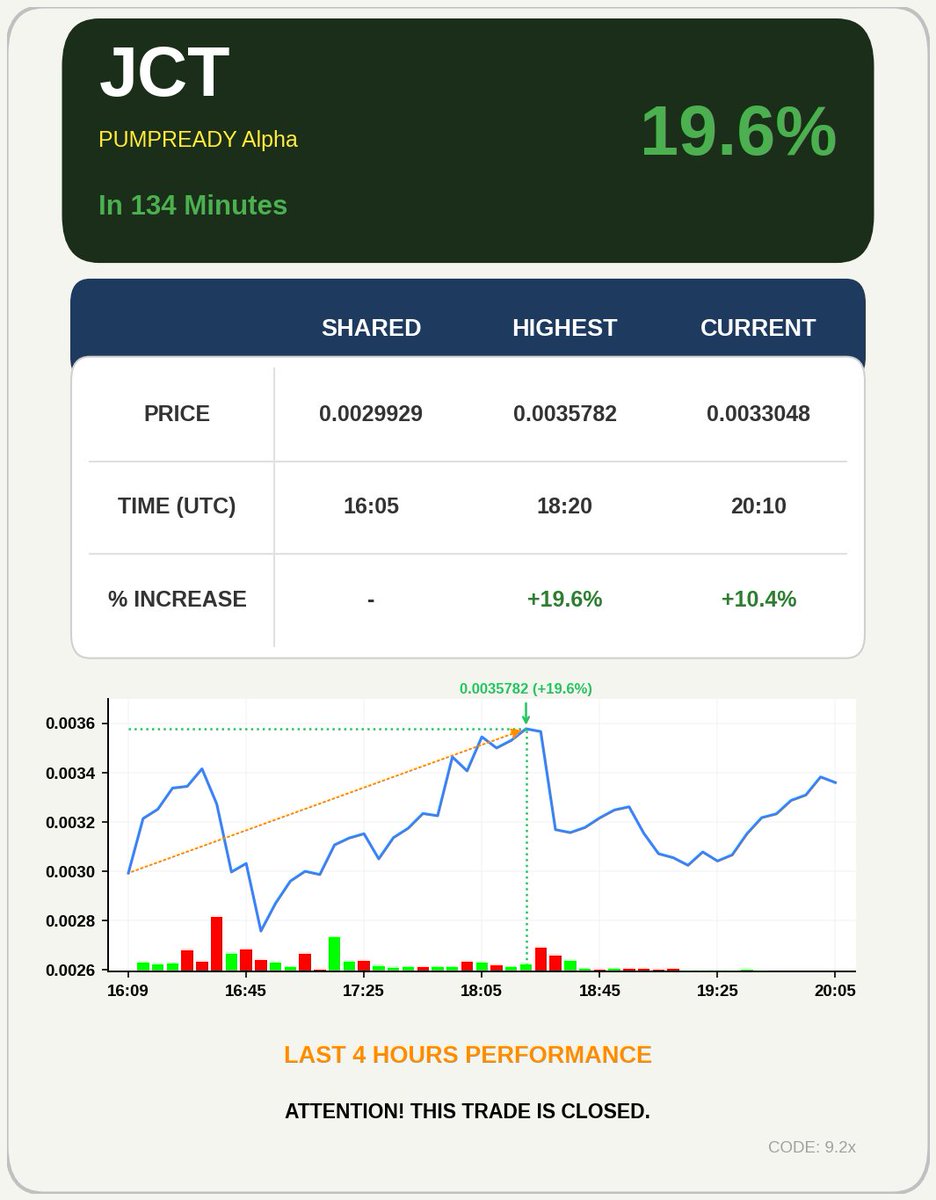Click the CODE: 9.2x label

coord(812,1147)
